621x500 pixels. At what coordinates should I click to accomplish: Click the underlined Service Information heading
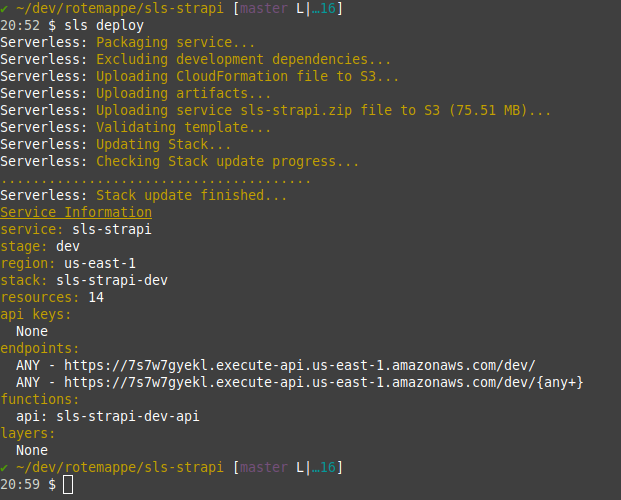click(x=76, y=212)
